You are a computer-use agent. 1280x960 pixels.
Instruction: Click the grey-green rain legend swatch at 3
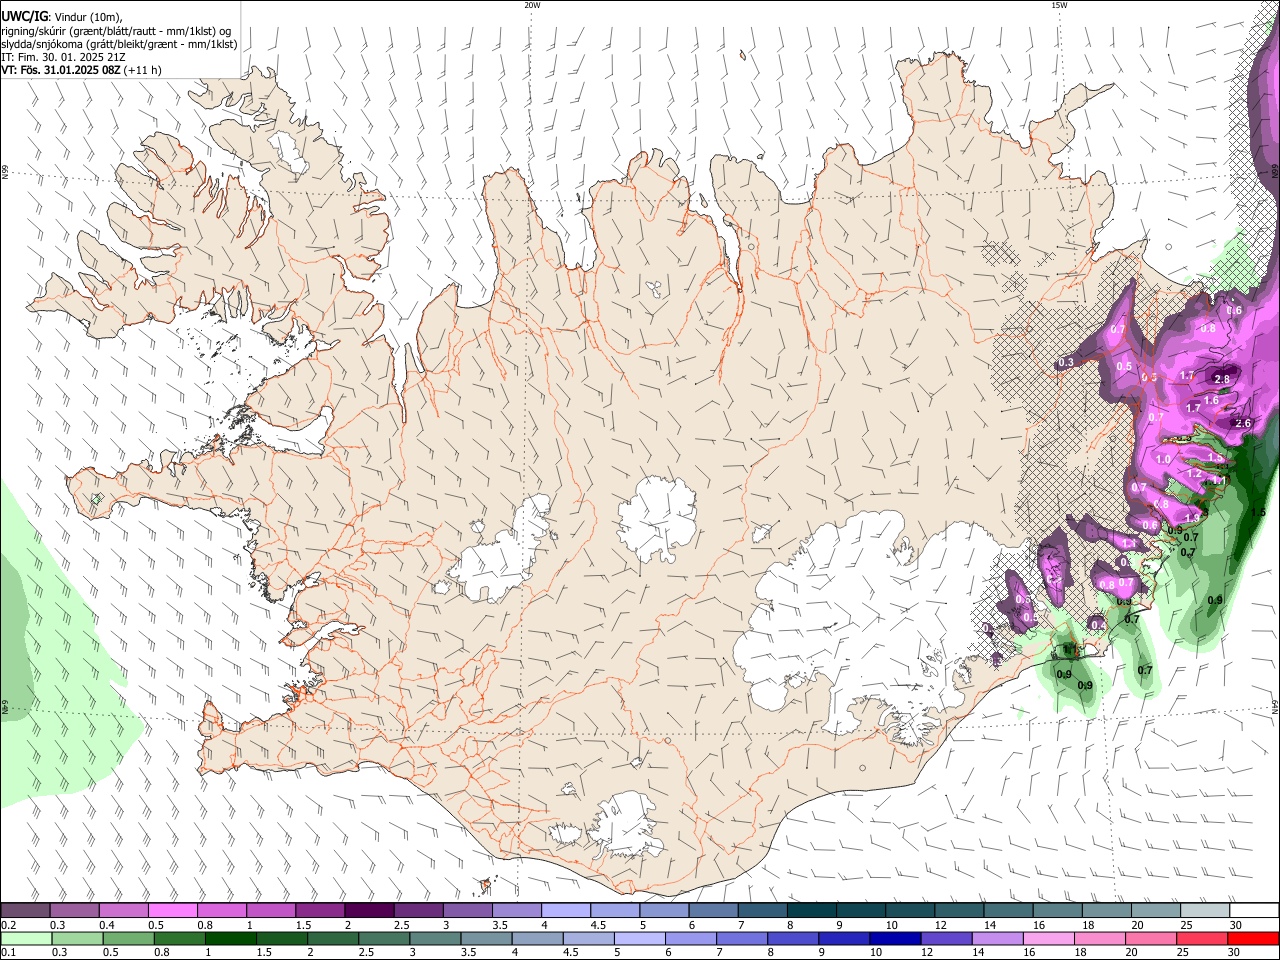[x=435, y=939]
